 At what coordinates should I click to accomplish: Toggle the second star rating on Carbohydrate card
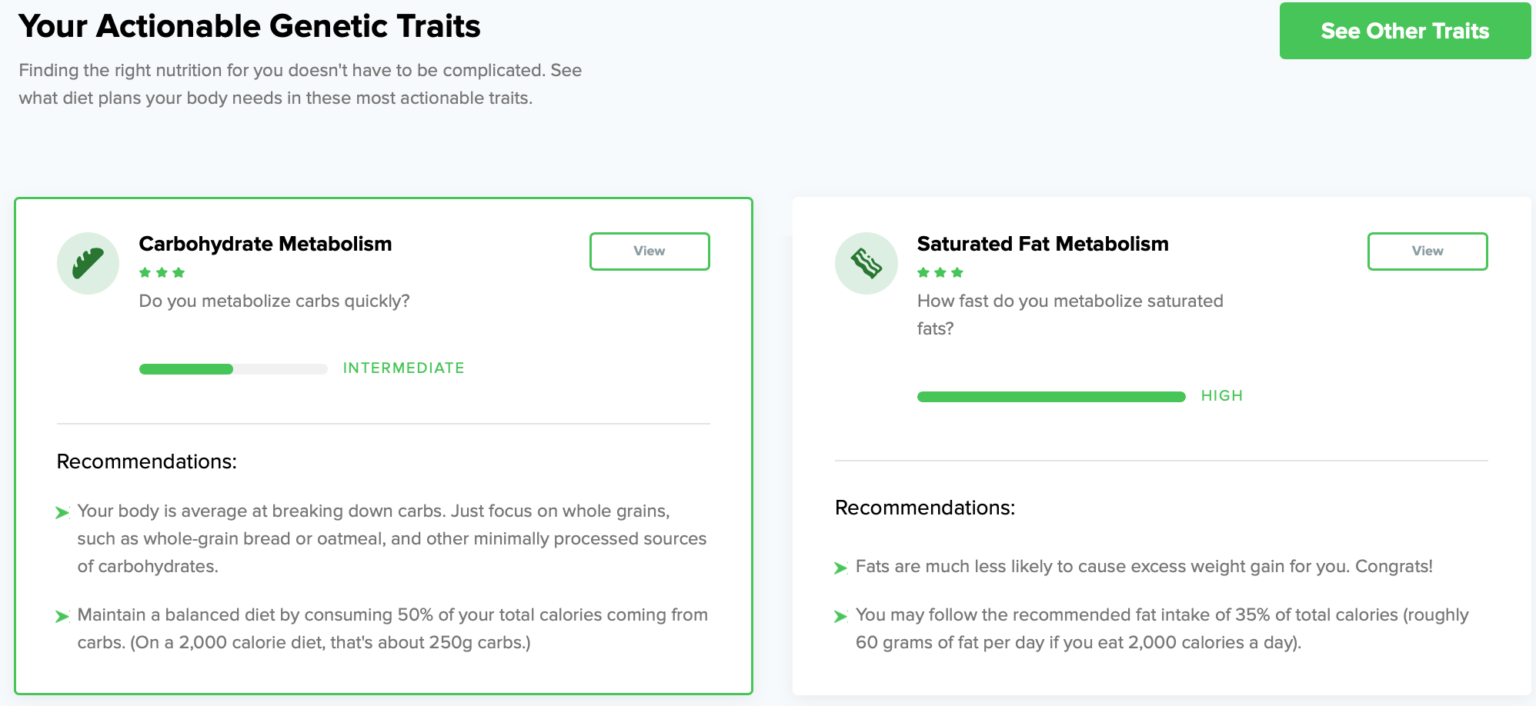(161, 272)
